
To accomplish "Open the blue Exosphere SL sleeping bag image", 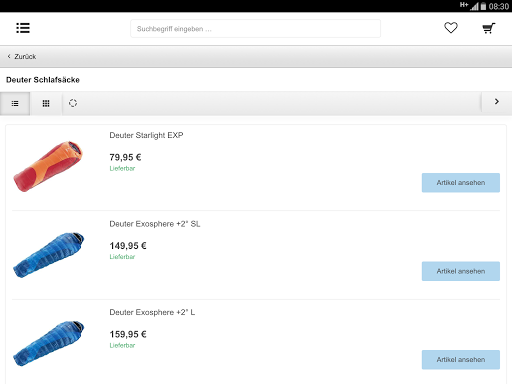I will (x=49, y=255).
